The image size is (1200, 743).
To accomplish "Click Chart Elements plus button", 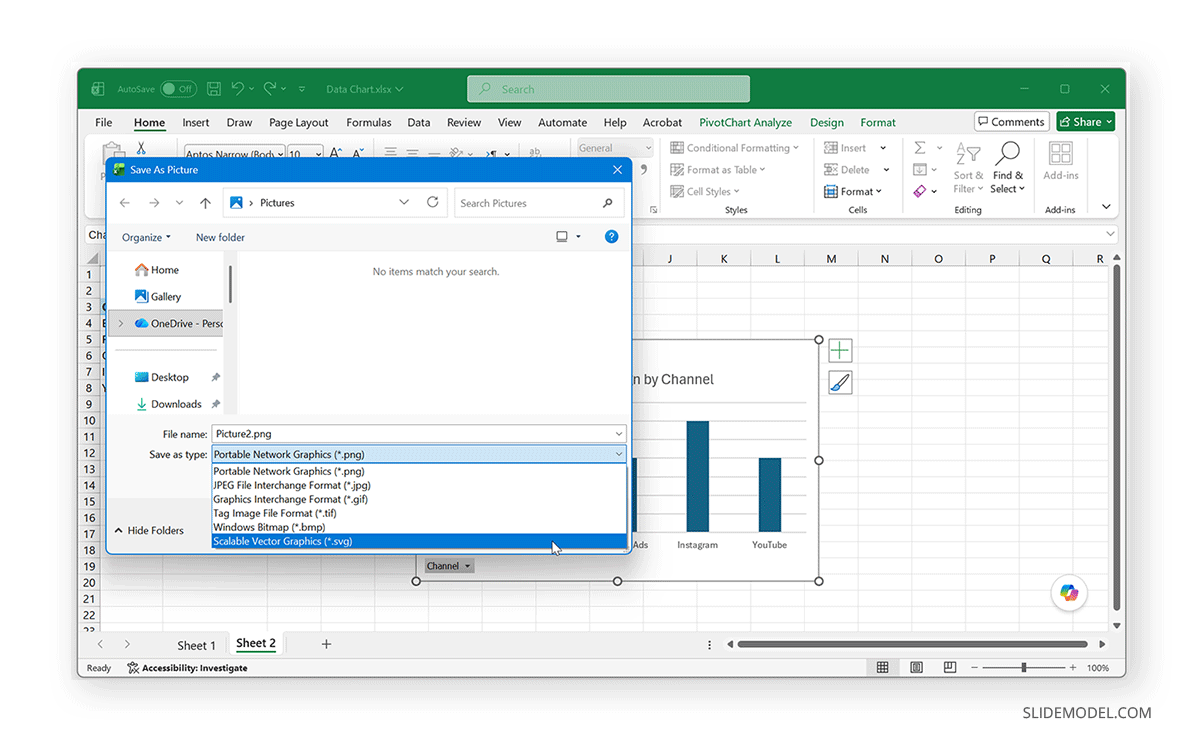I will pos(840,350).
